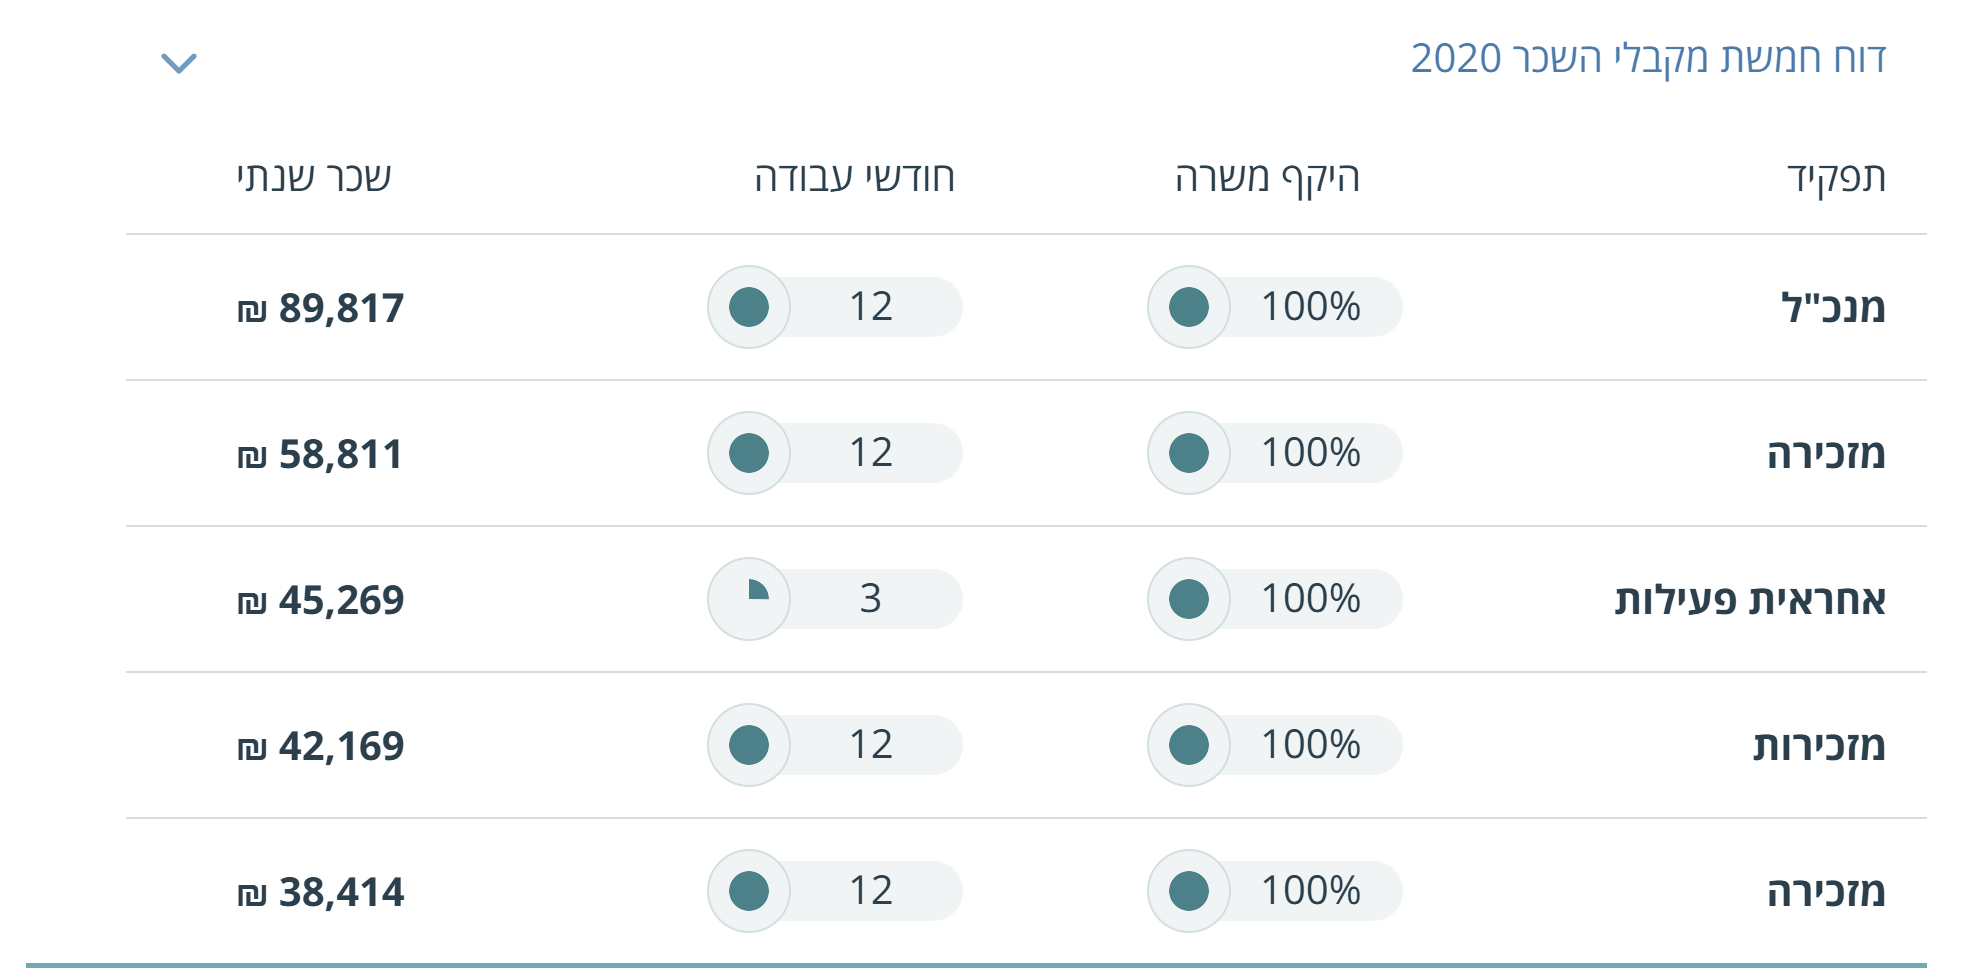
Task: Click the מנכ"ל position scope pie icon
Action: pyautogui.click(x=1189, y=307)
